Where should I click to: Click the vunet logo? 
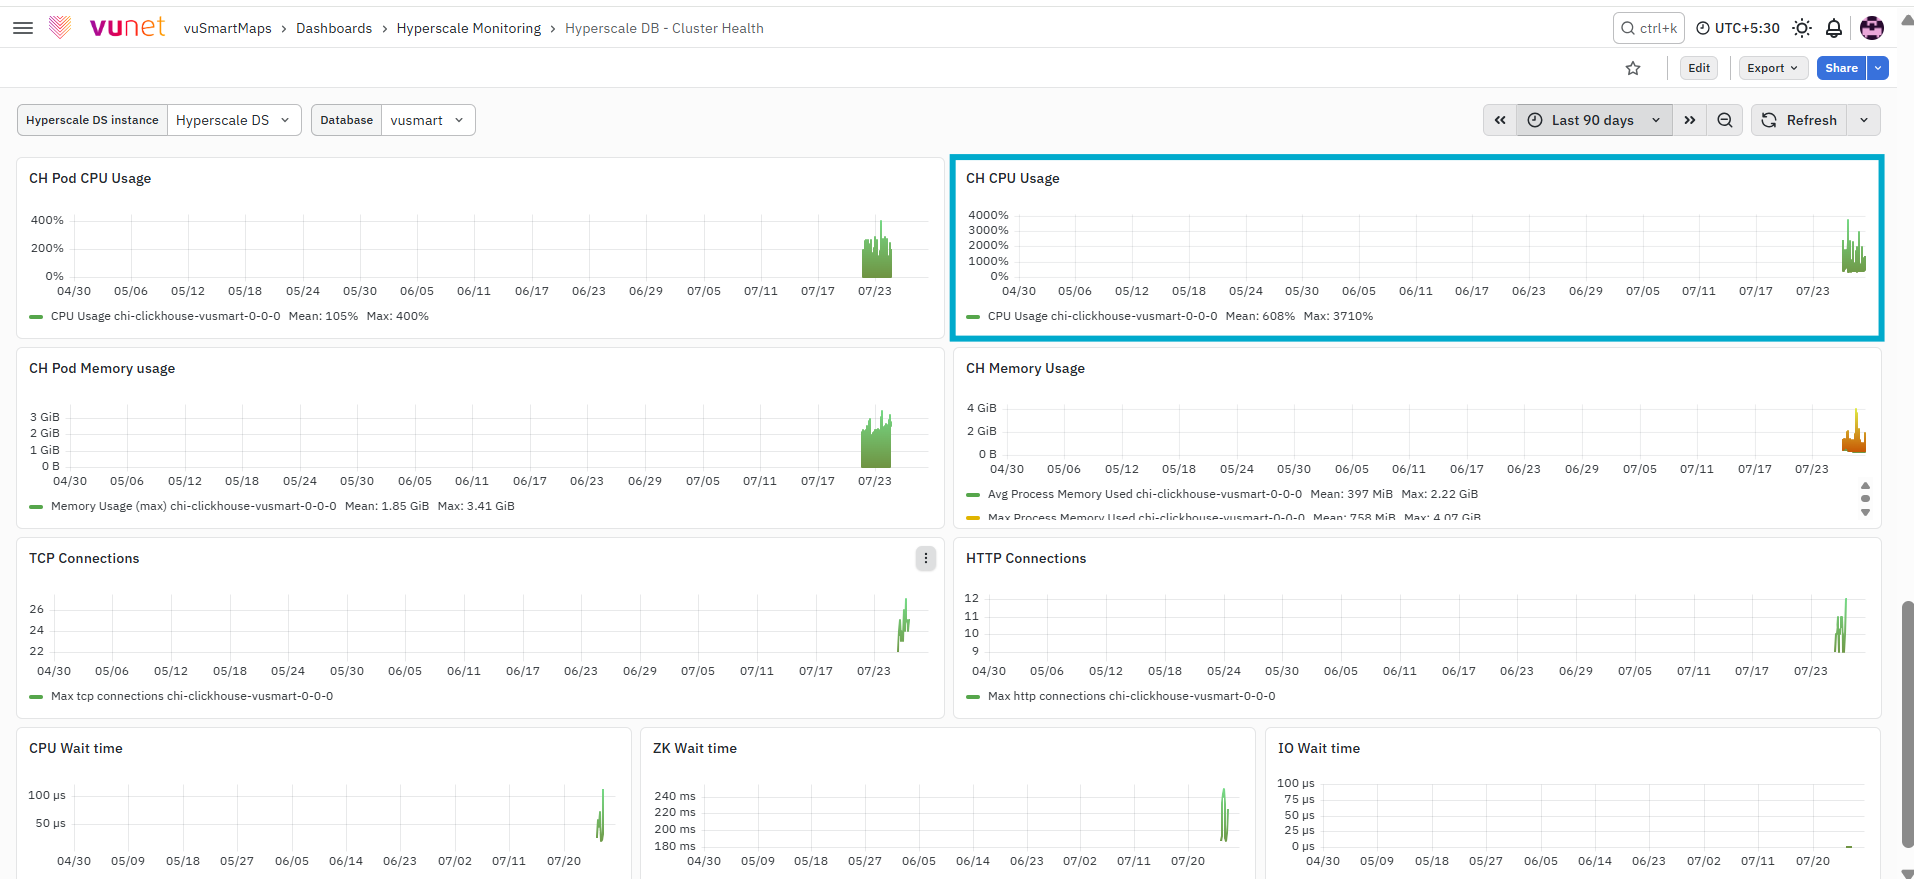(x=107, y=28)
